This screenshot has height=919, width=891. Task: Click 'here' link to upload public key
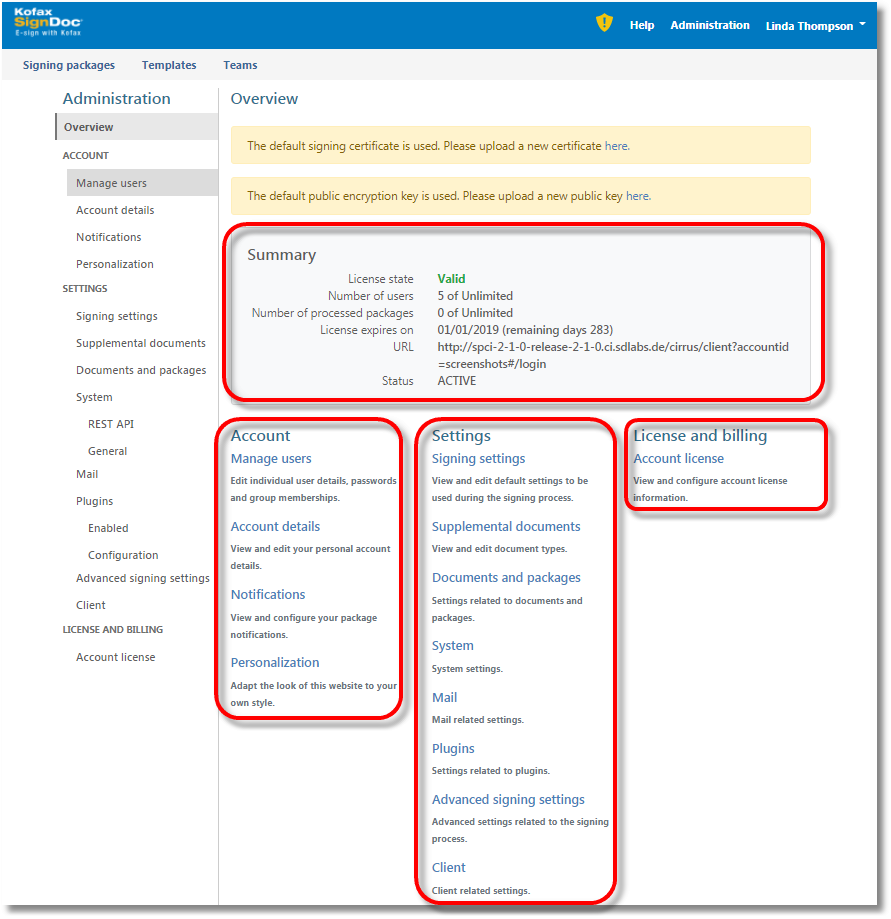click(x=637, y=196)
